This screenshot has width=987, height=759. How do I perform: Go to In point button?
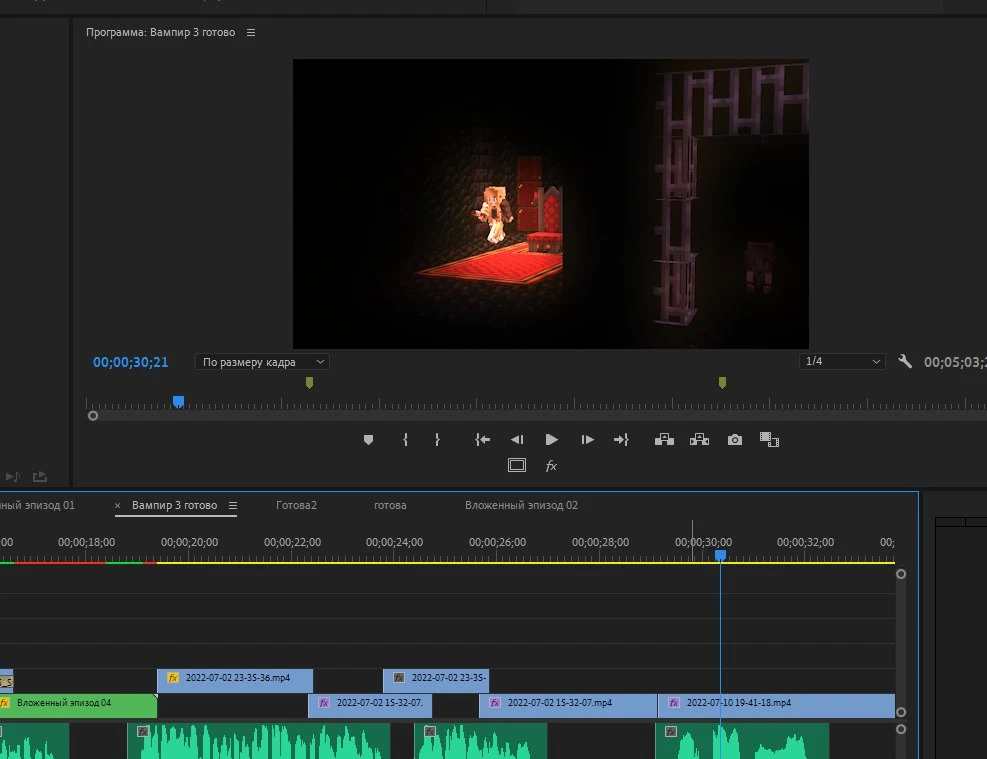482,440
